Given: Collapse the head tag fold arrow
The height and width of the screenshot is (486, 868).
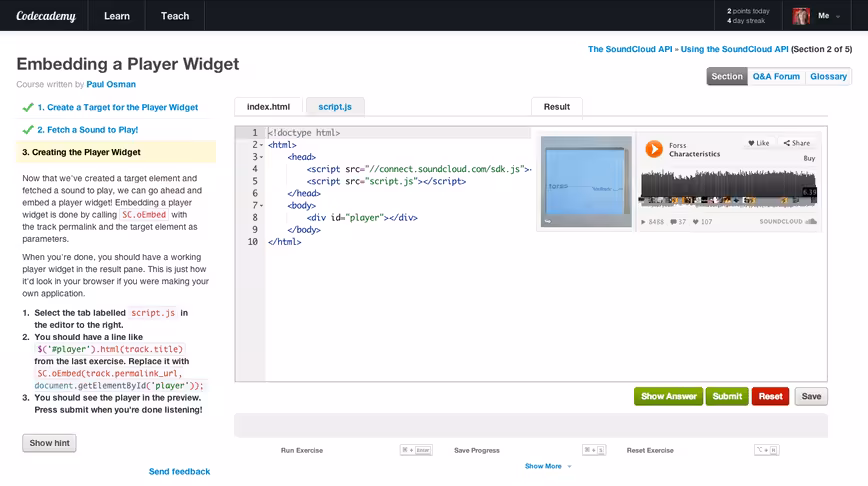Looking at the screenshot, I should click(x=261, y=157).
